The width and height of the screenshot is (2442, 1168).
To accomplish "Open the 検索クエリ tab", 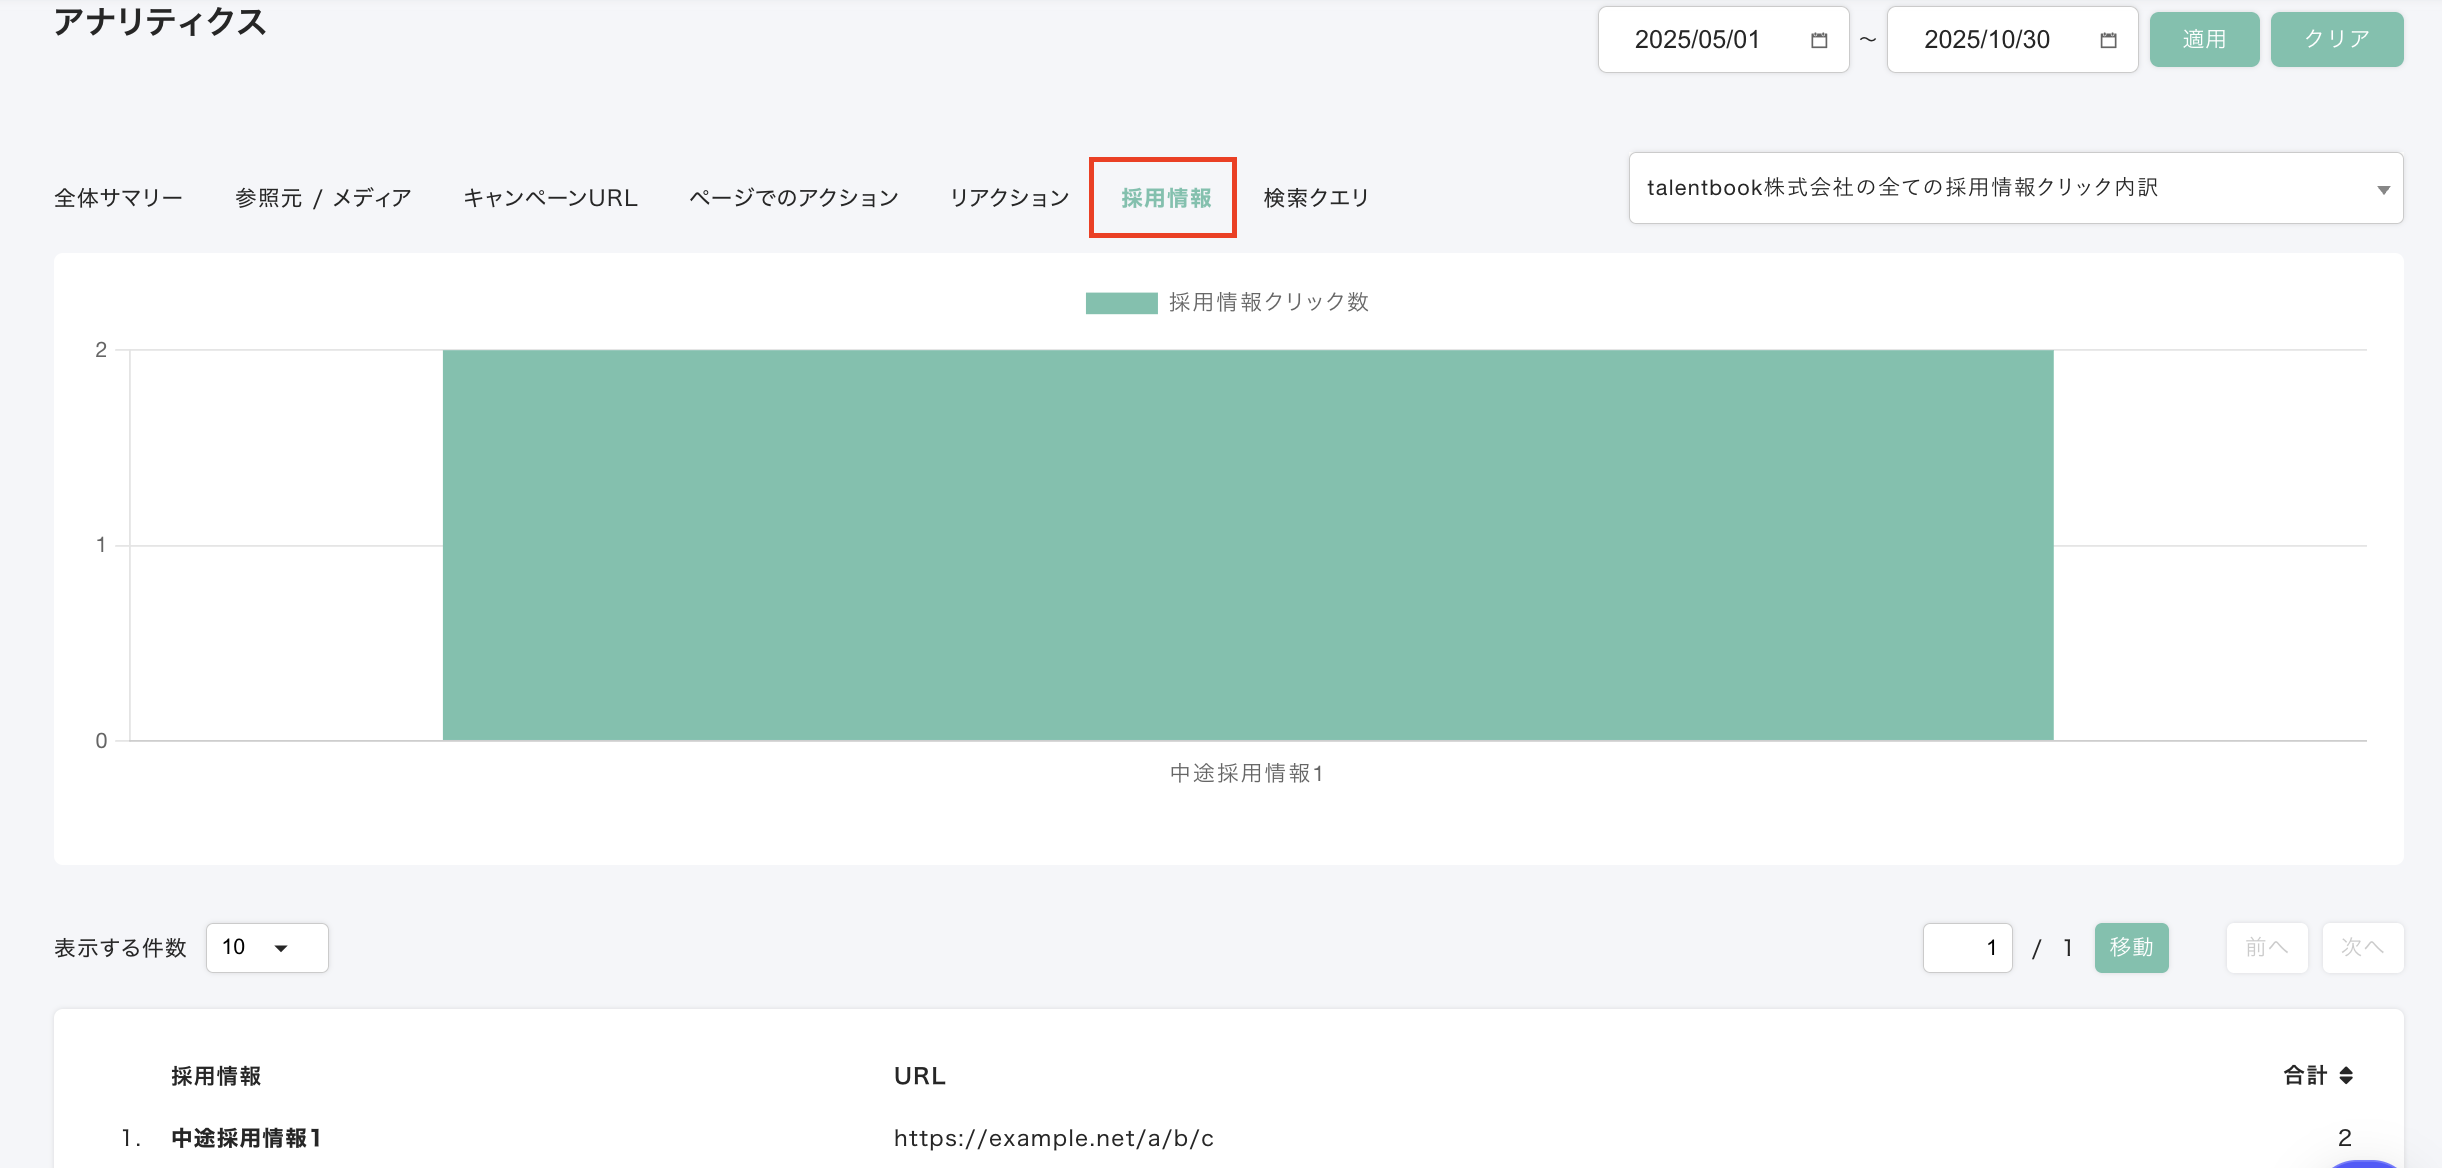I will click(1316, 198).
